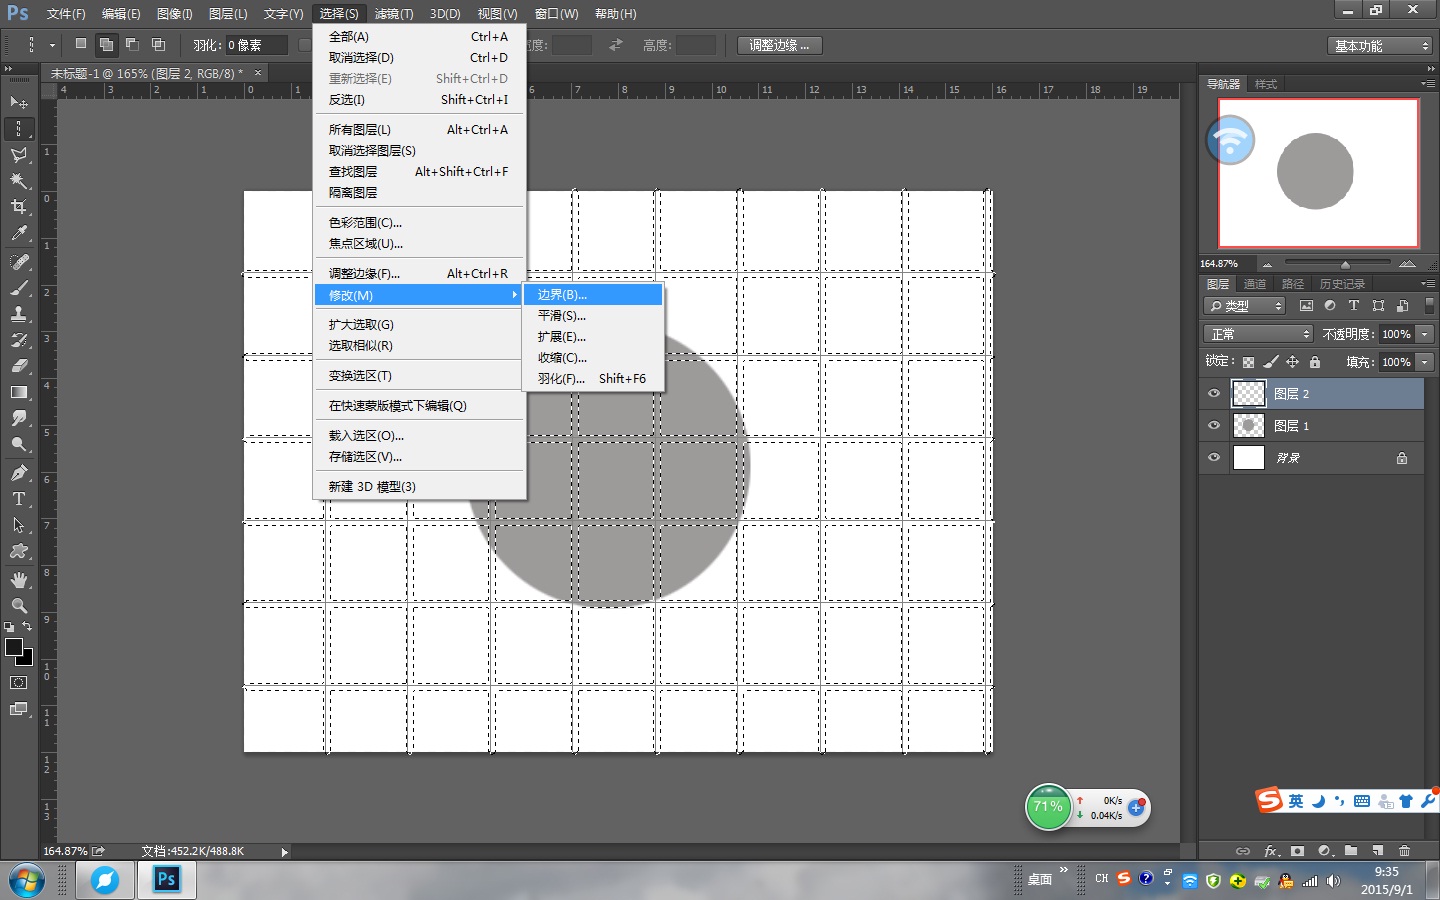This screenshot has width=1440, height=900.
Task: Select the Move tool
Action: coord(19,103)
